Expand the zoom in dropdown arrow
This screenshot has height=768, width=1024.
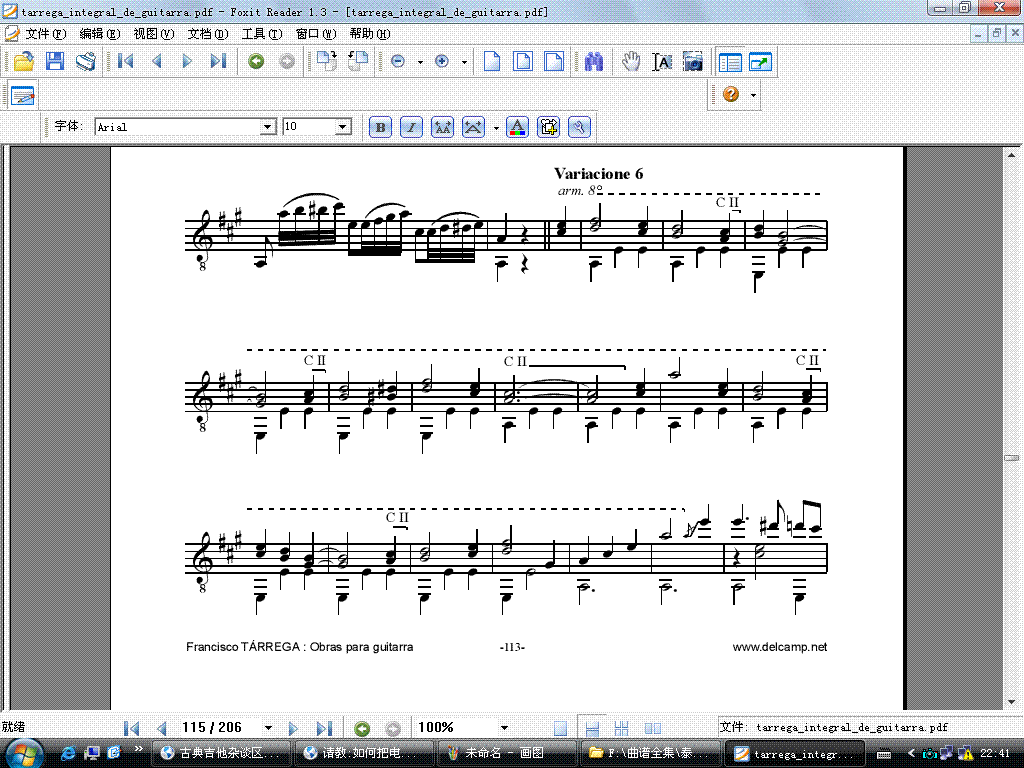tap(464, 62)
